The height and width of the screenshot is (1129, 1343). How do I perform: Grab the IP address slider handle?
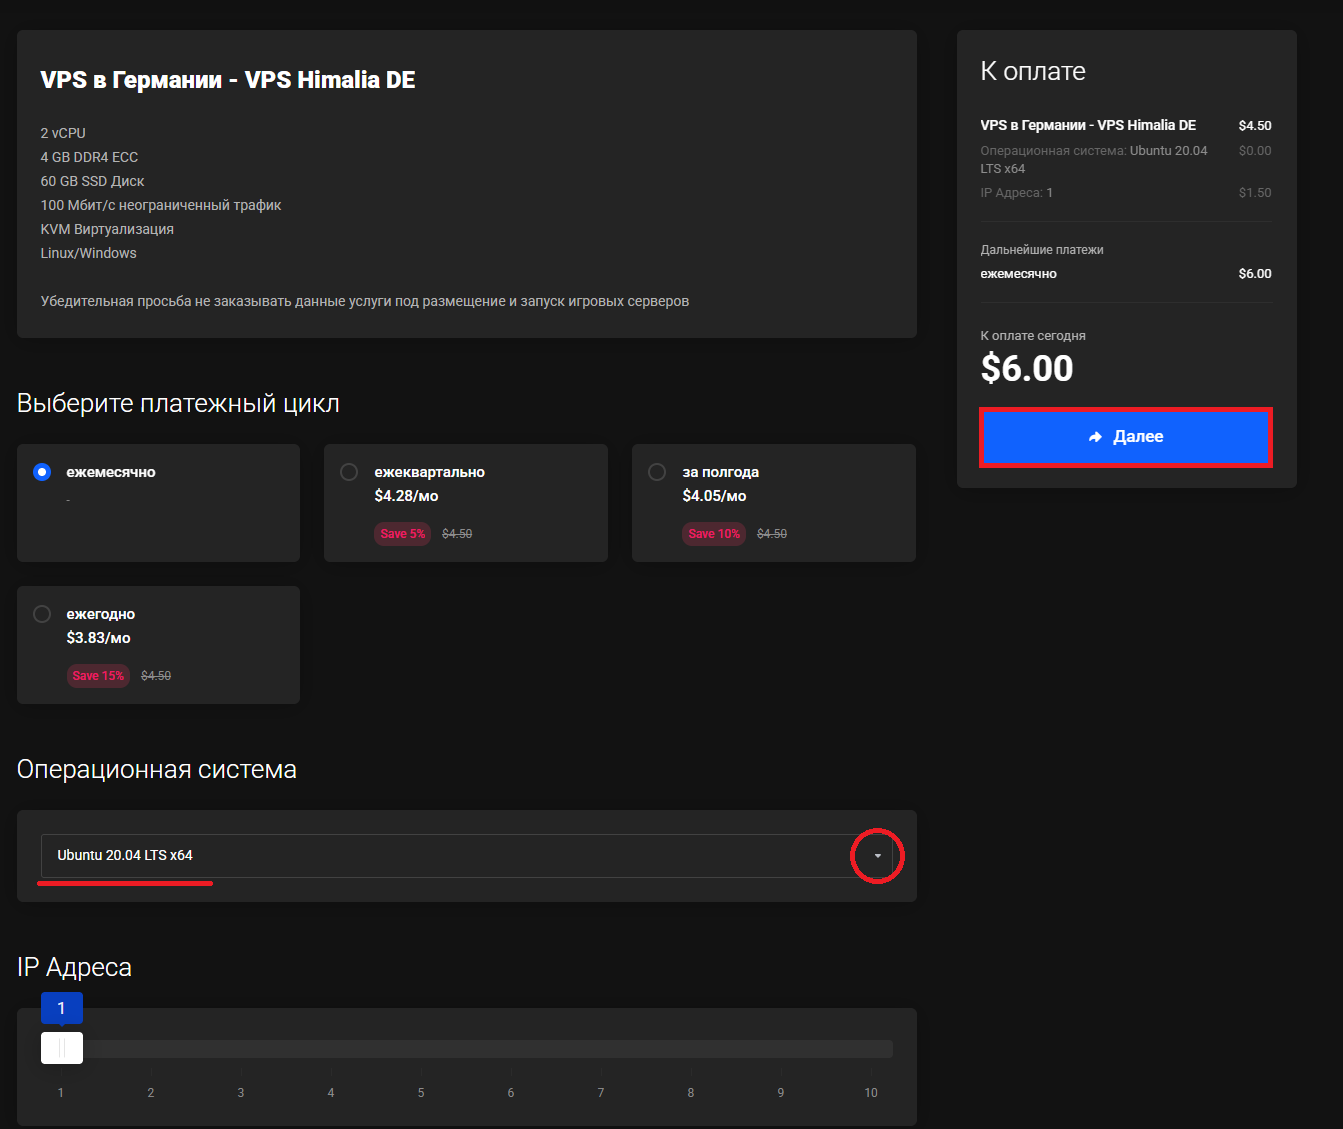tap(62, 1048)
